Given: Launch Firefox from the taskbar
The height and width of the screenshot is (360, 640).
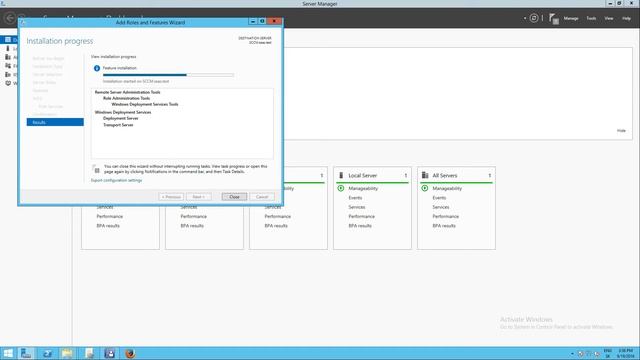Looking at the screenshot, I should point(130,353).
